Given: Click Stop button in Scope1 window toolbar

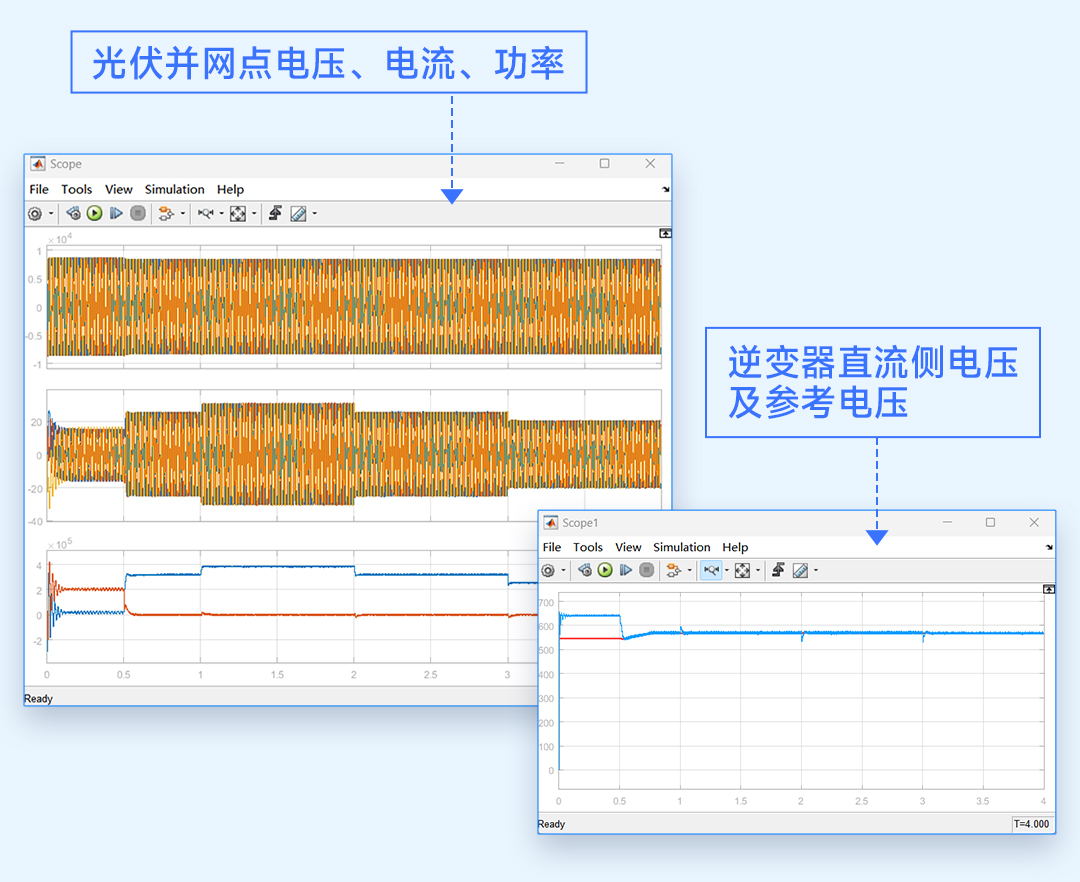Looking at the screenshot, I should pos(646,570).
